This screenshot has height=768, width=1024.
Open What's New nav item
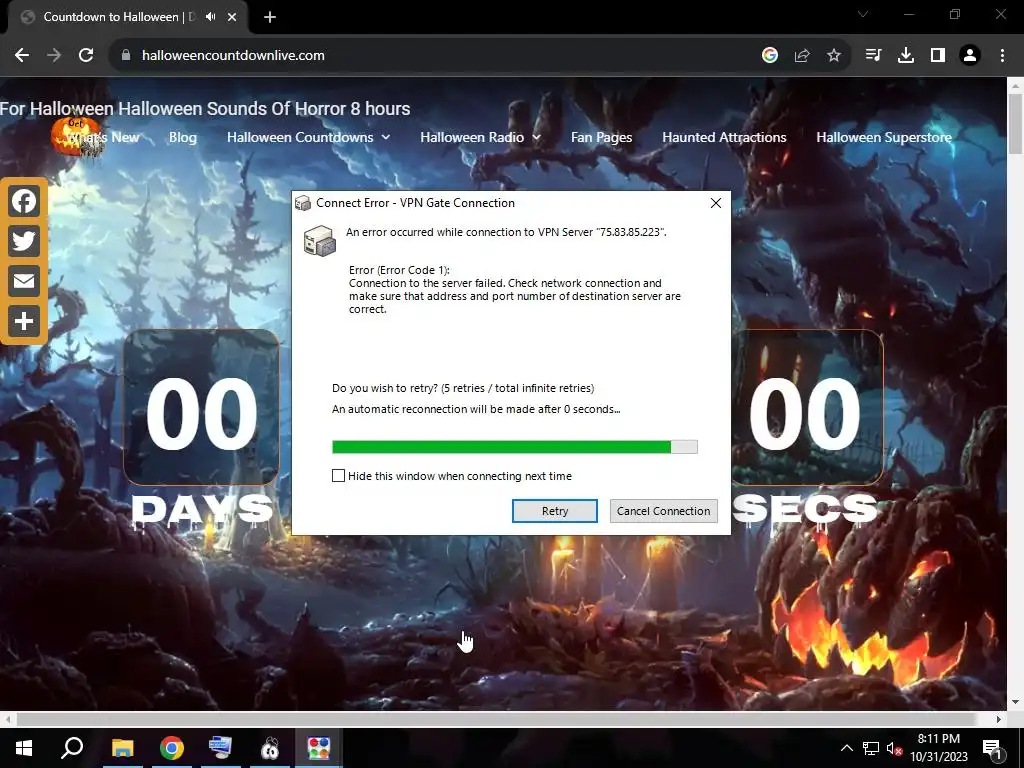pyautogui.click(x=103, y=137)
